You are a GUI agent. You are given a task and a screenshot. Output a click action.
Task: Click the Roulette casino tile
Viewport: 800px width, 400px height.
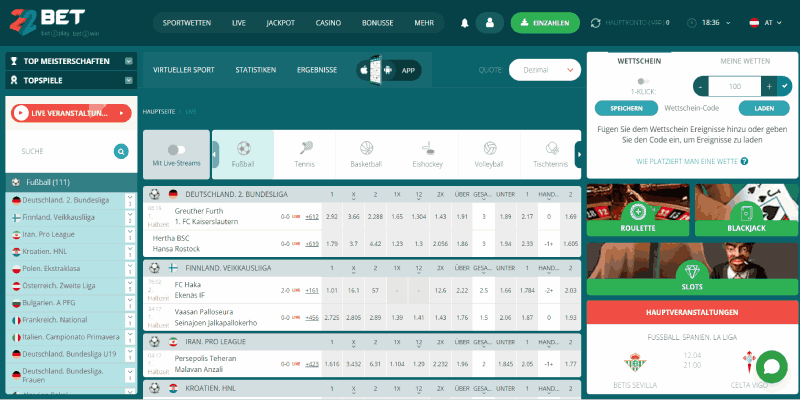[638, 210]
